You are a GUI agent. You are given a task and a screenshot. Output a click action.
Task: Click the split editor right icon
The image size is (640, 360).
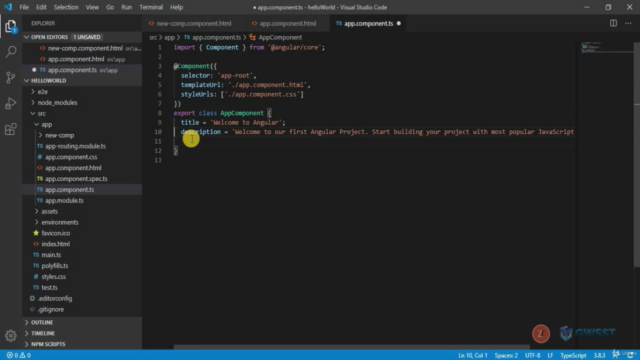[x=613, y=23]
